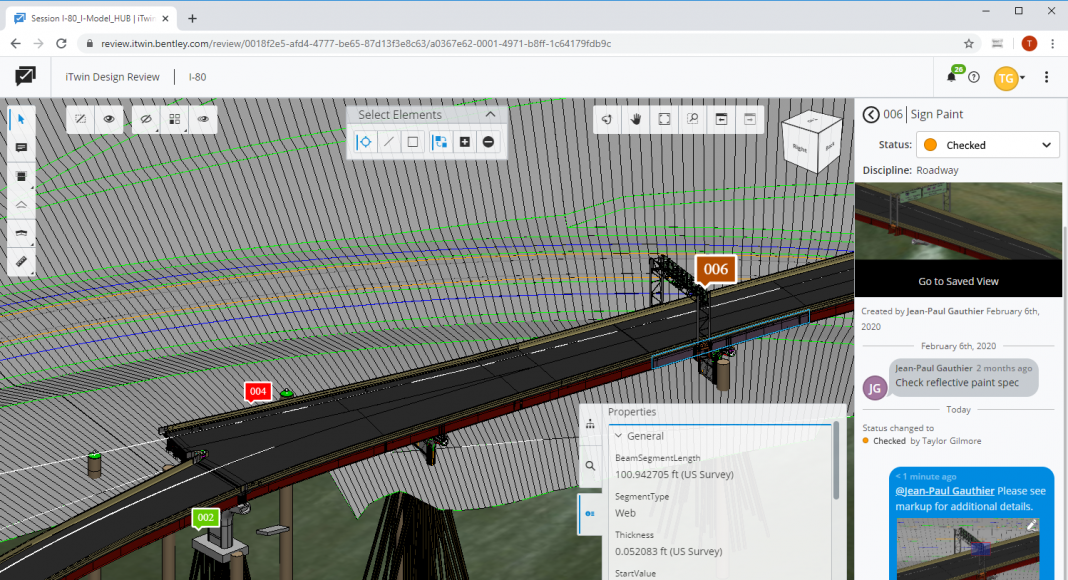Click the view cube Right face
Image resolution: width=1068 pixels, height=580 pixels.
(x=800, y=146)
